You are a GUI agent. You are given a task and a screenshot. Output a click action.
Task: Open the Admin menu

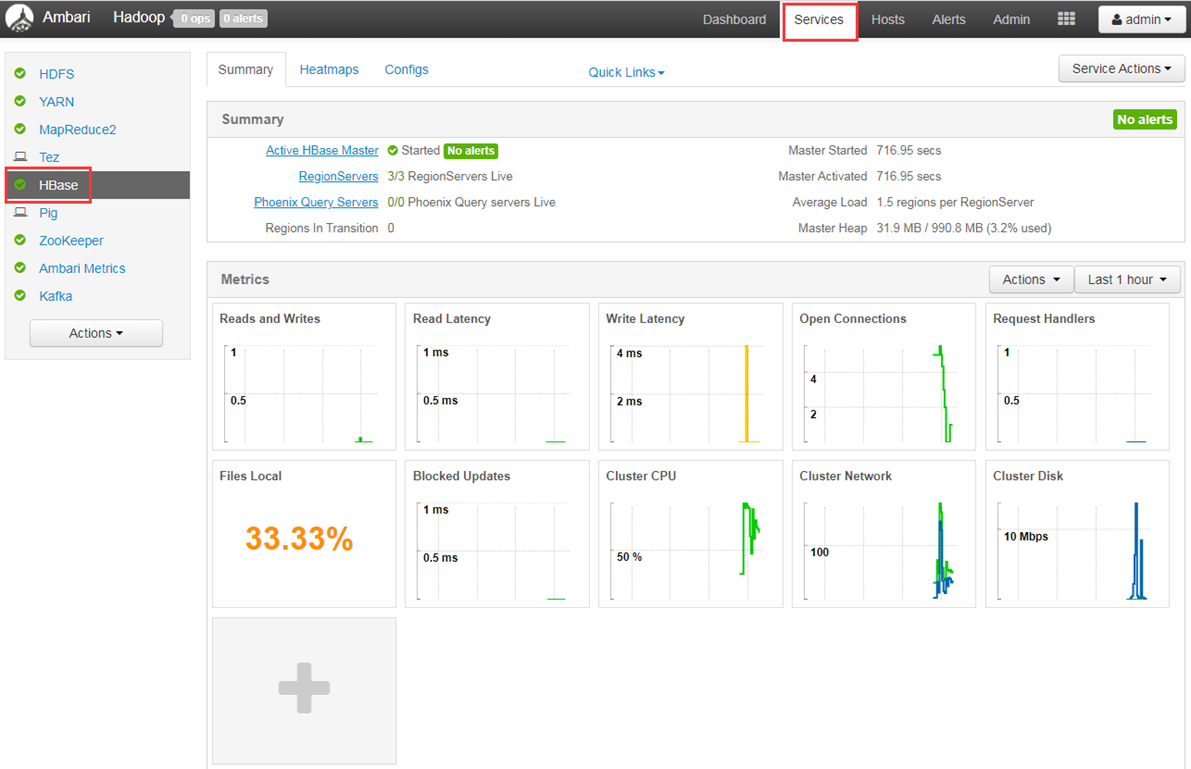coord(1011,20)
